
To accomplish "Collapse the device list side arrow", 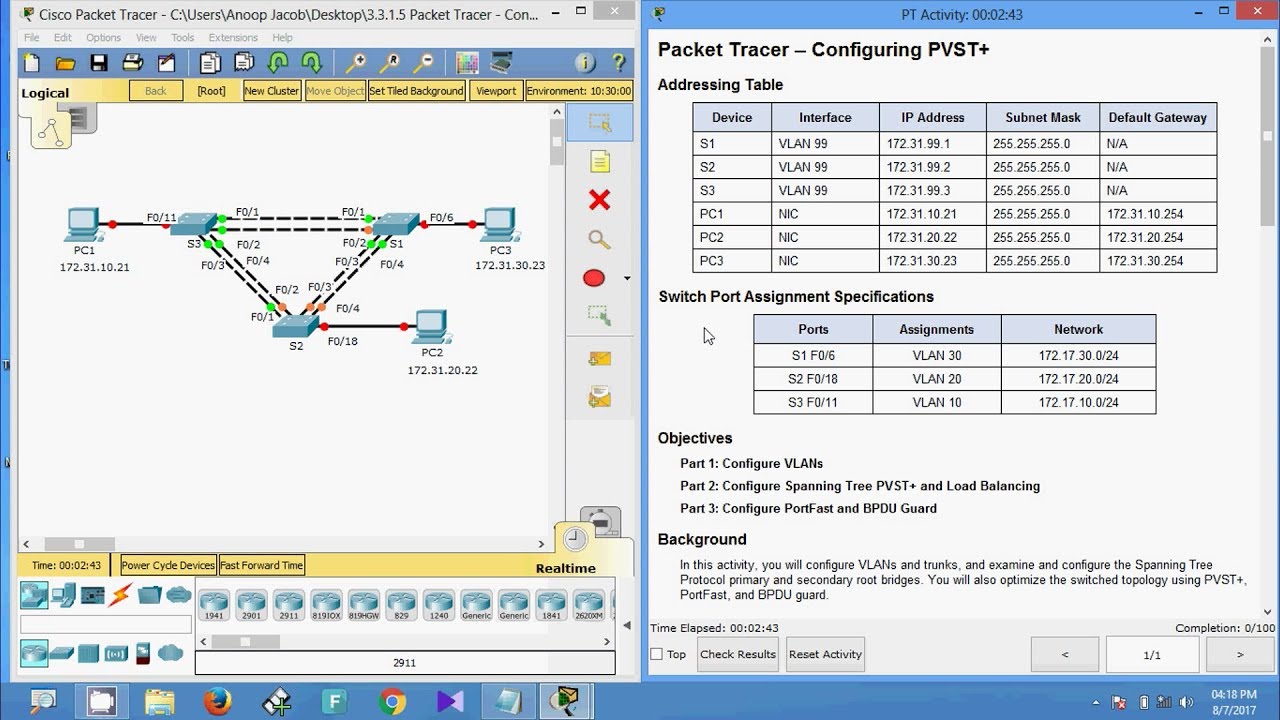I will coord(627,626).
